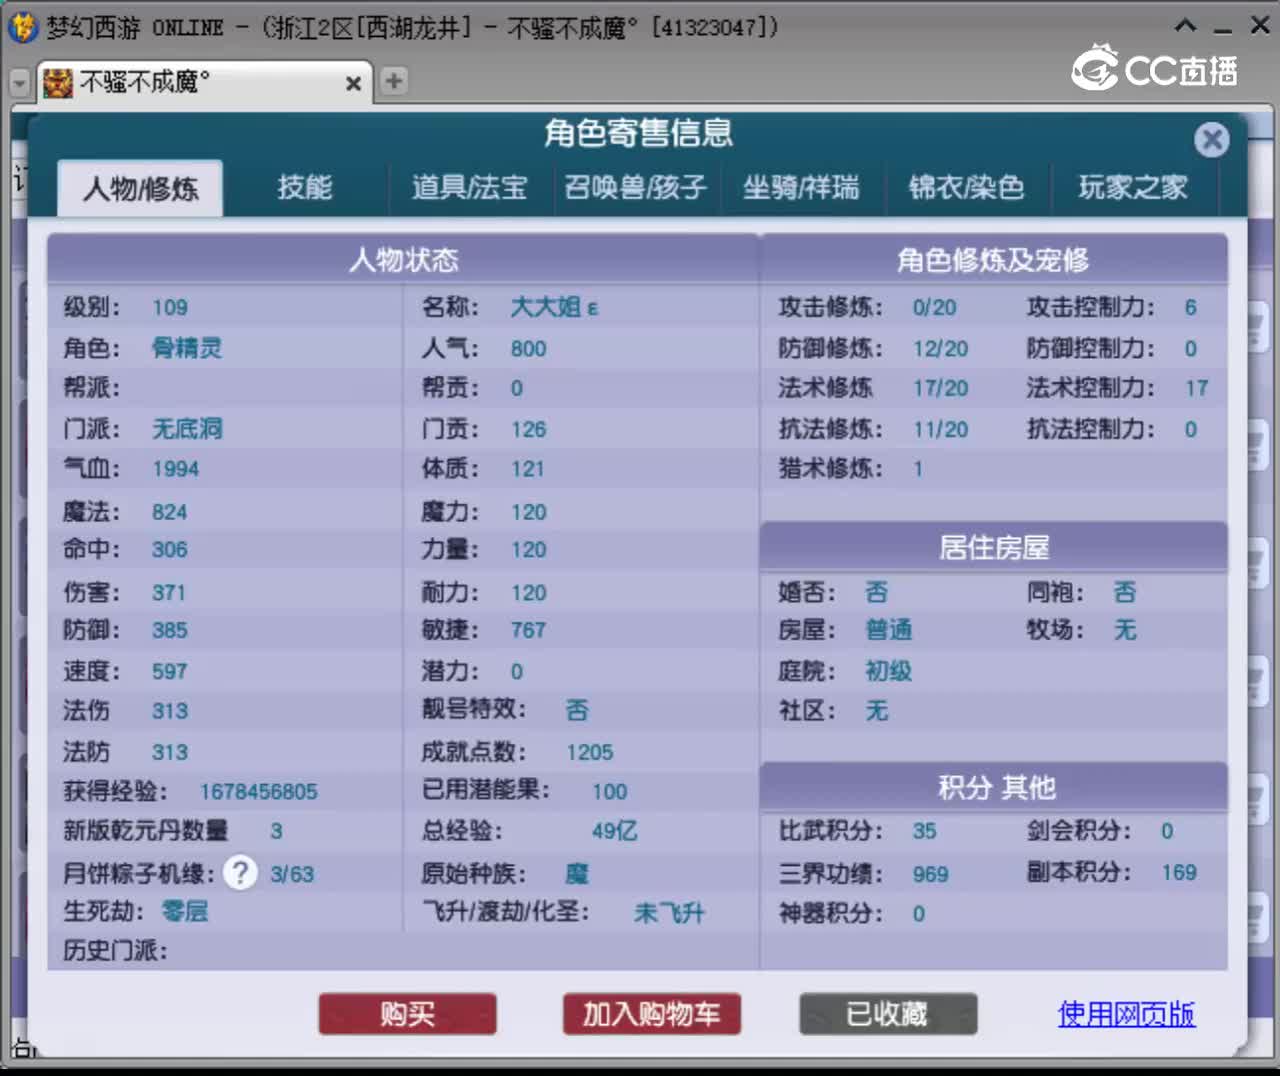Click the 居住房屋 section header
The image size is (1280, 1076).
click(x=993, y=547)
